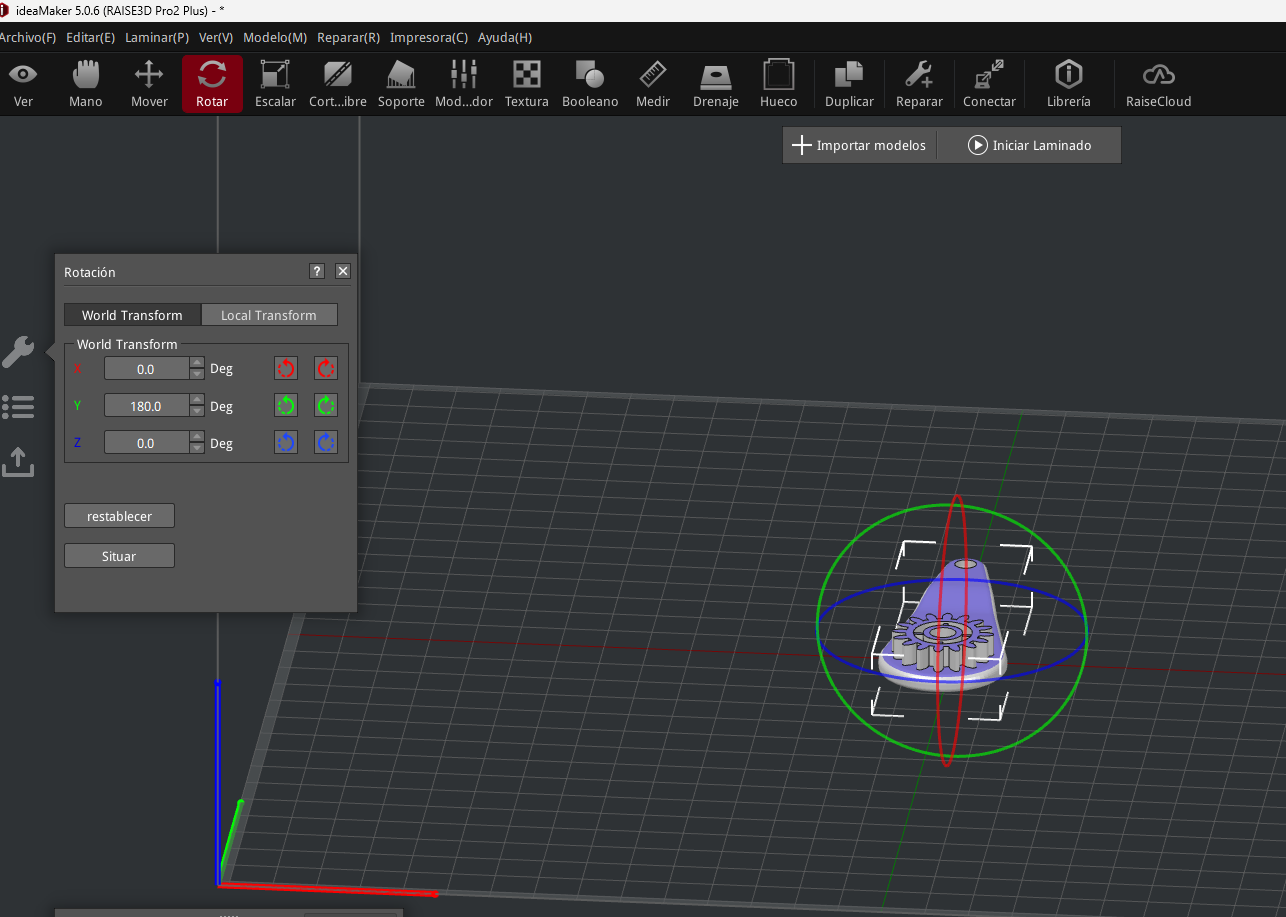Screen dimensions: 1286x917
Task: Click the wrench icon in left sidebar
Action: coord(18,352)
